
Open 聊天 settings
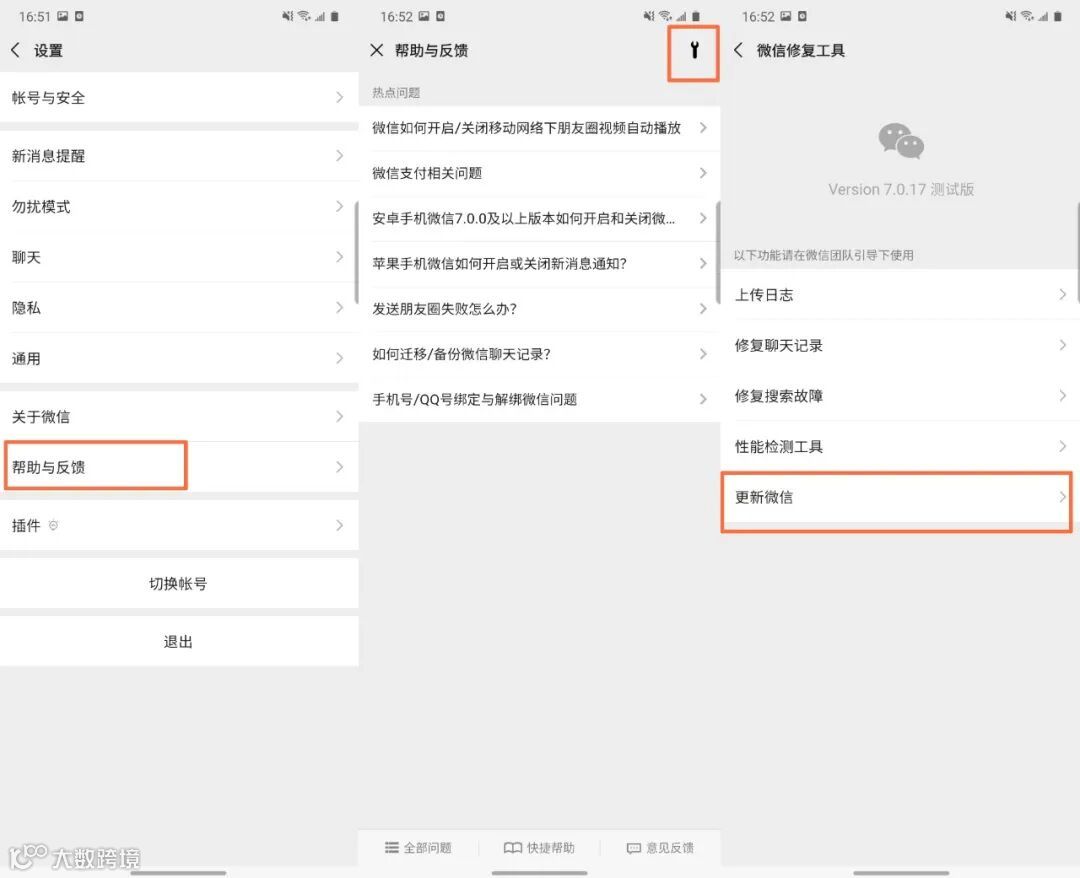(x=179, y=257)
